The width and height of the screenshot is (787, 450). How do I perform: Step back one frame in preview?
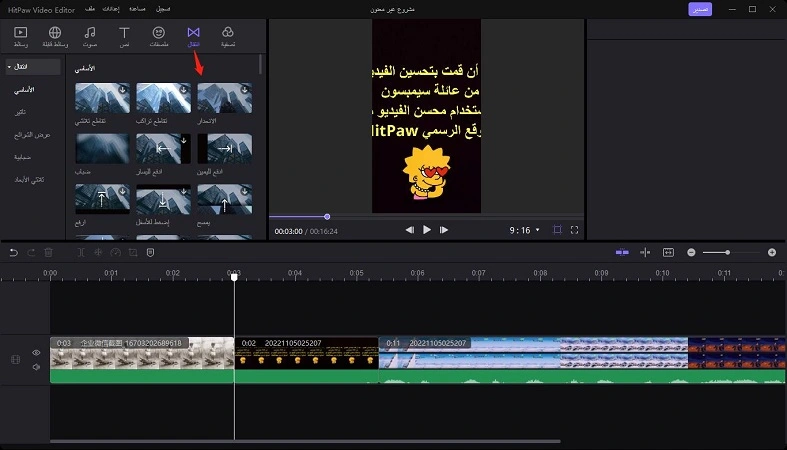coord(410,230)
